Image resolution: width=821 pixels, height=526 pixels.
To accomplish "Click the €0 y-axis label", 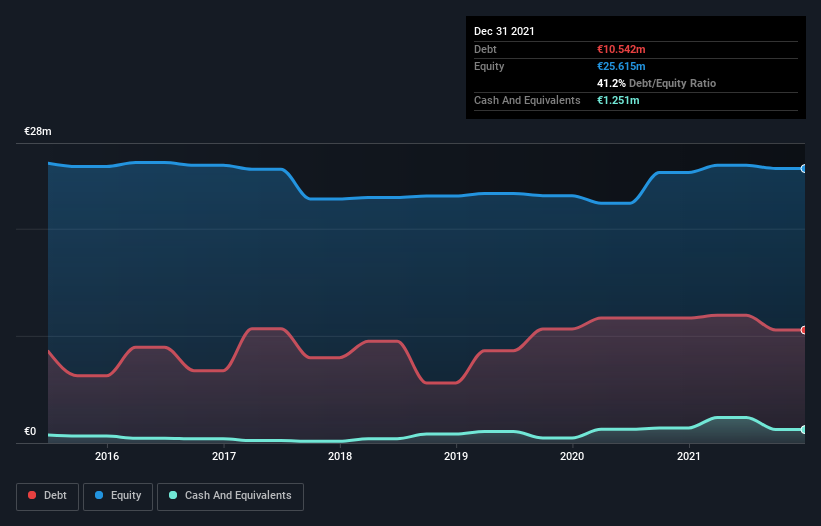I will pyautogui.click(x=30, y=432).
